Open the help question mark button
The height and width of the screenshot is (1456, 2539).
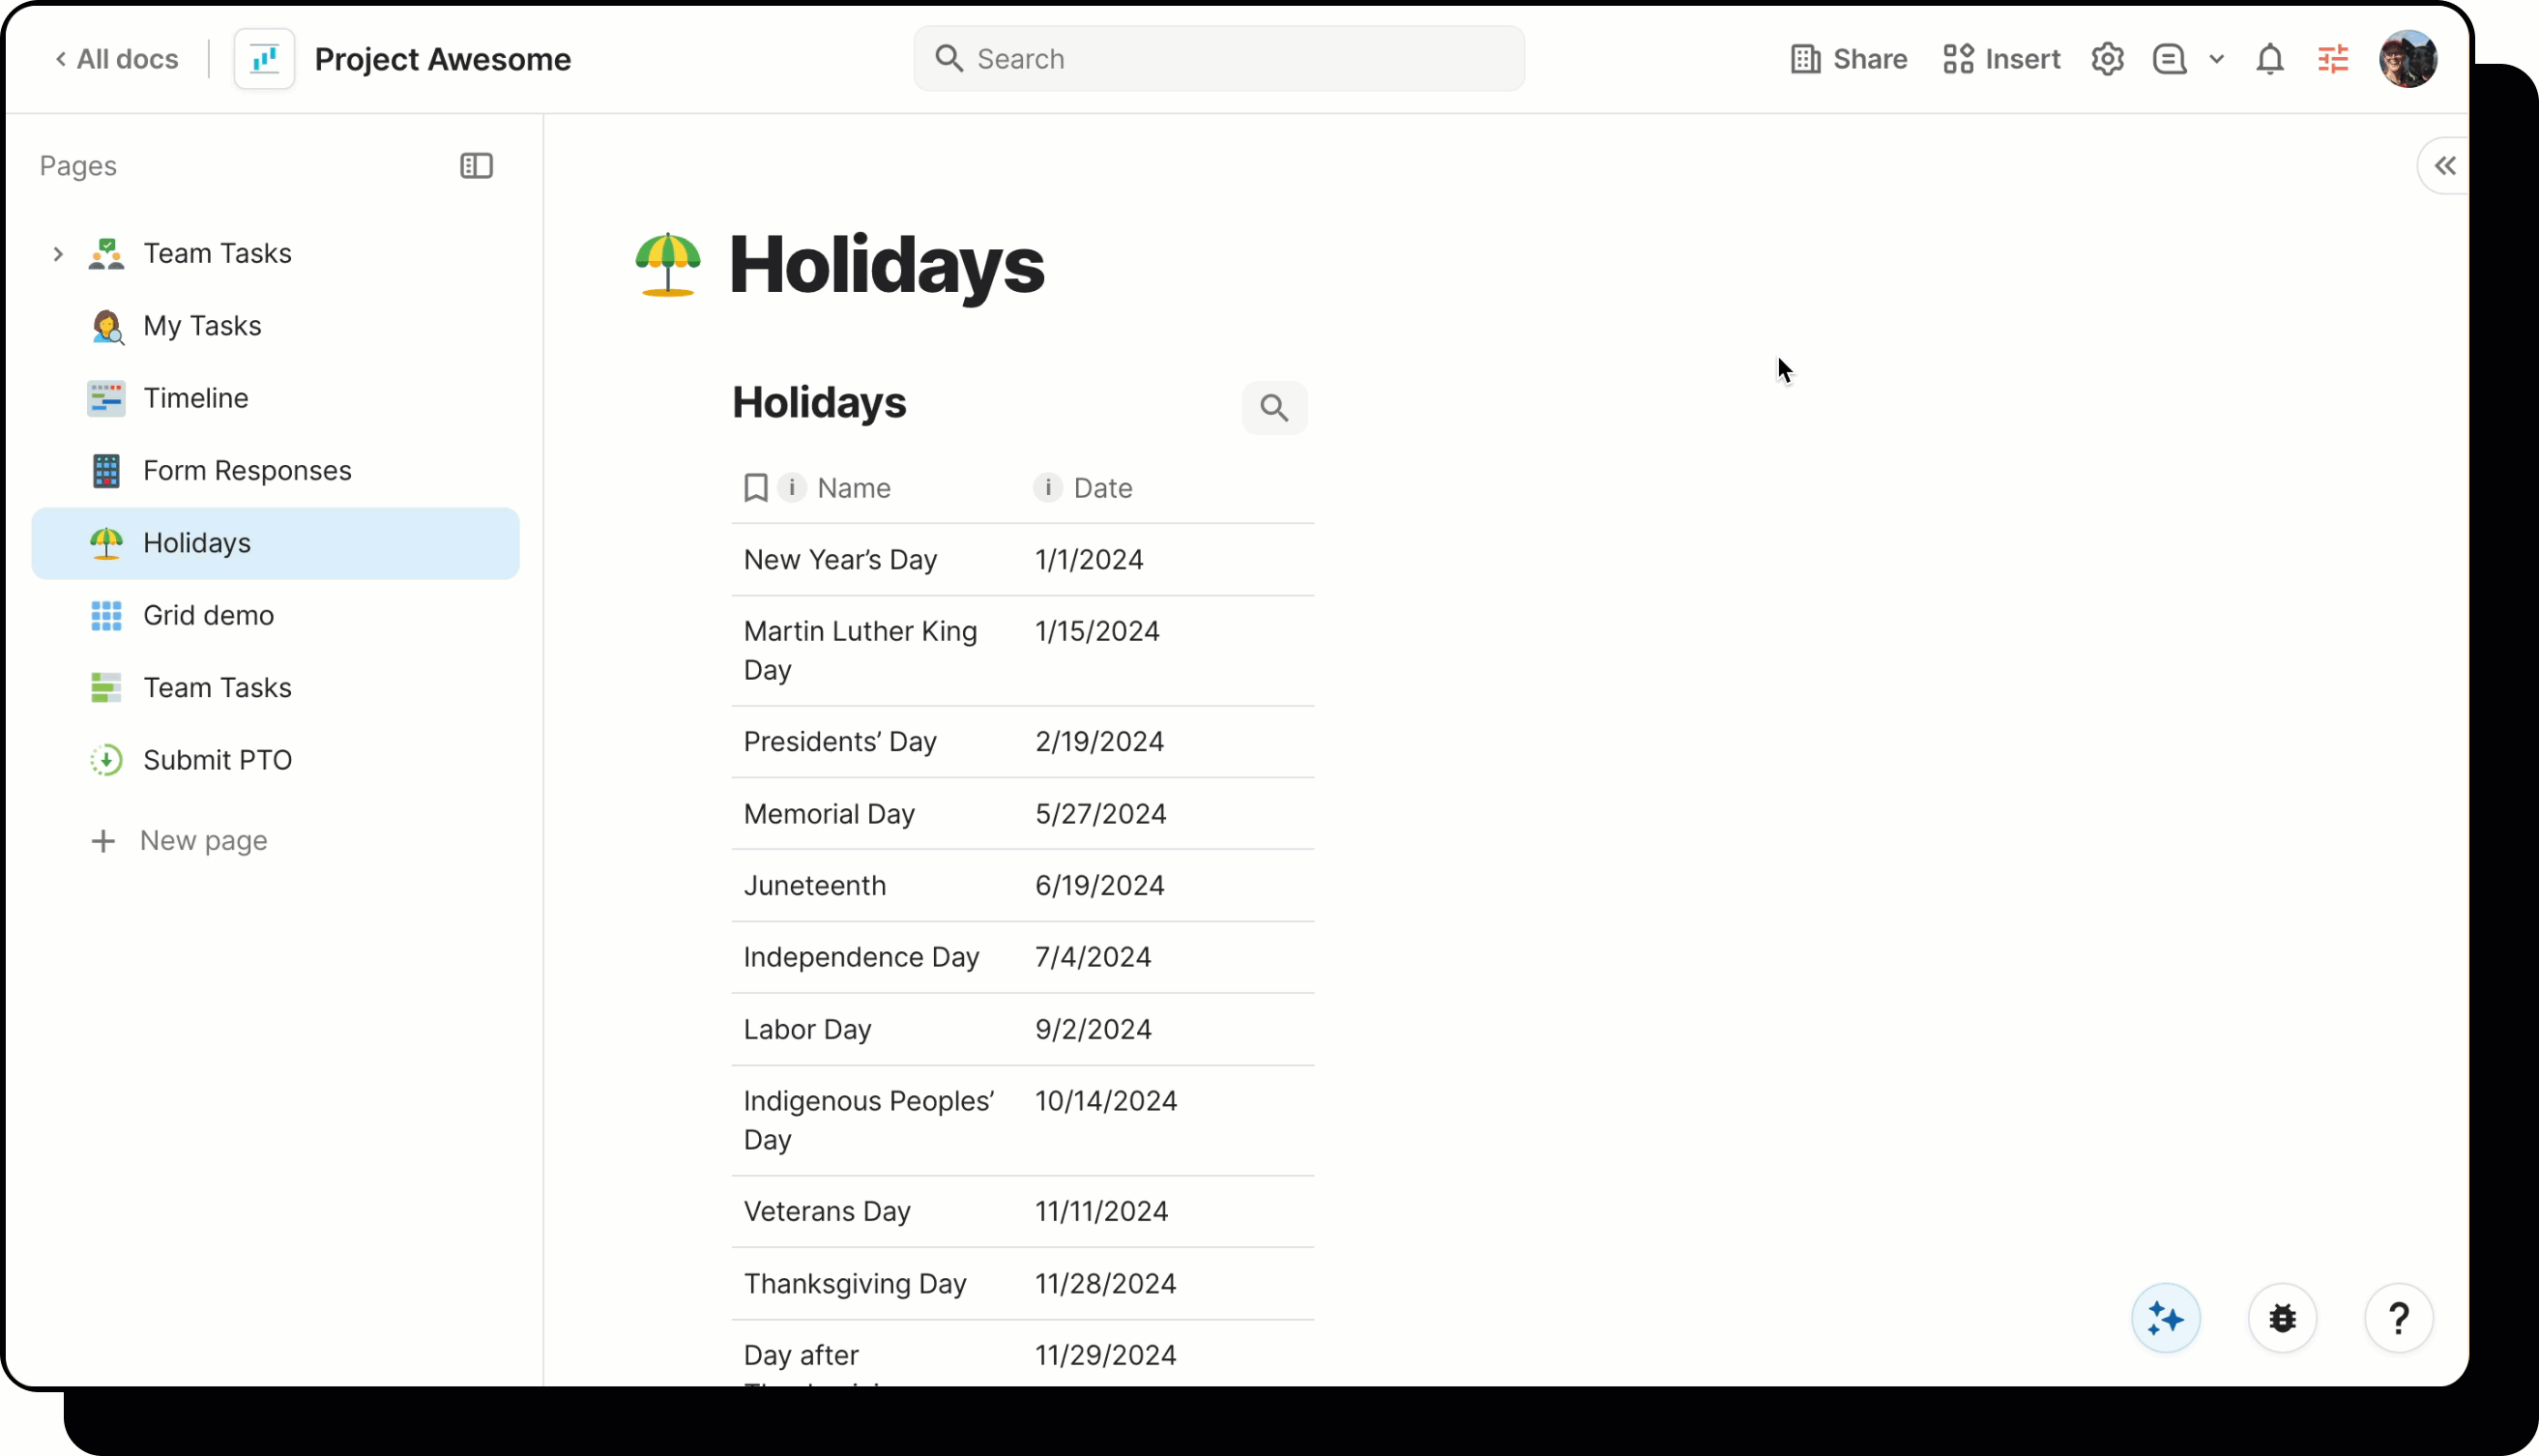[x=2398, y=1319]
